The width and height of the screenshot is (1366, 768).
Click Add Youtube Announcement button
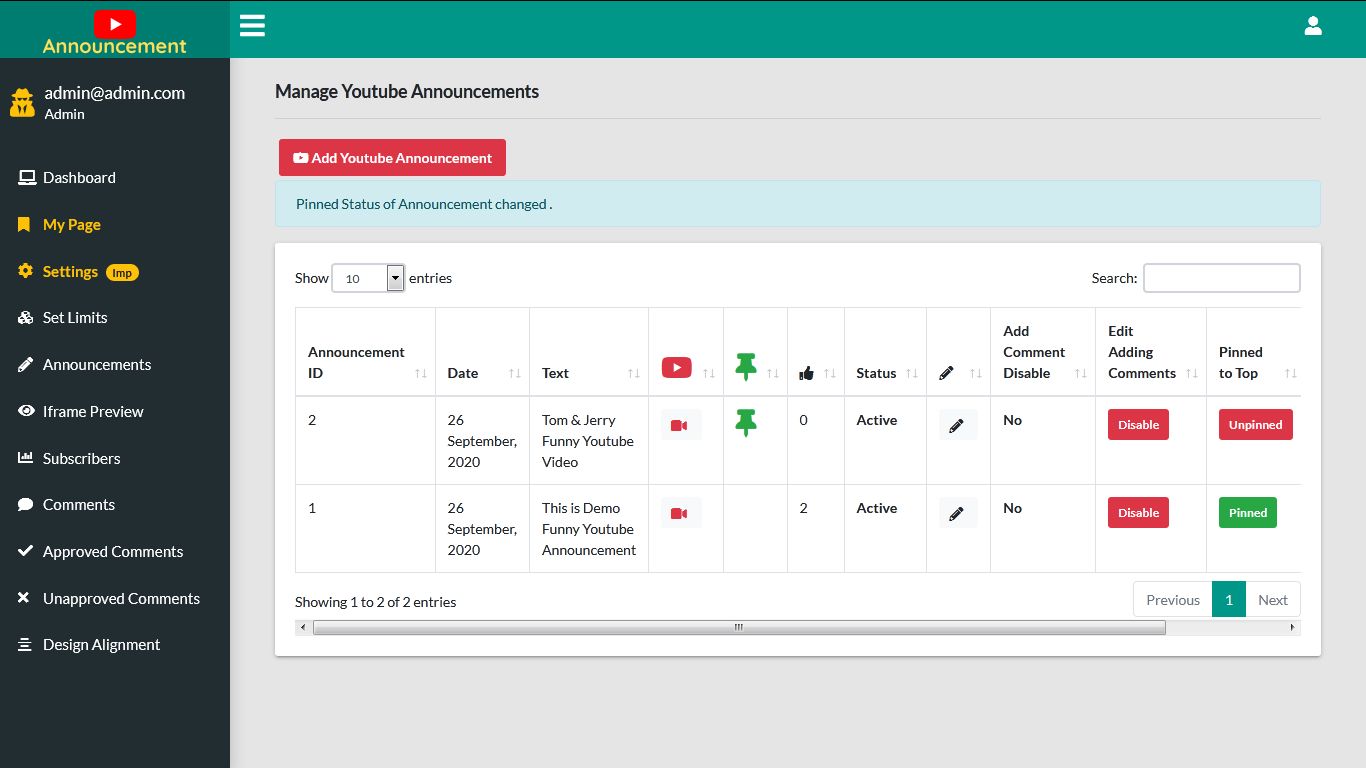pyautogui.click(x=392, y=158)
